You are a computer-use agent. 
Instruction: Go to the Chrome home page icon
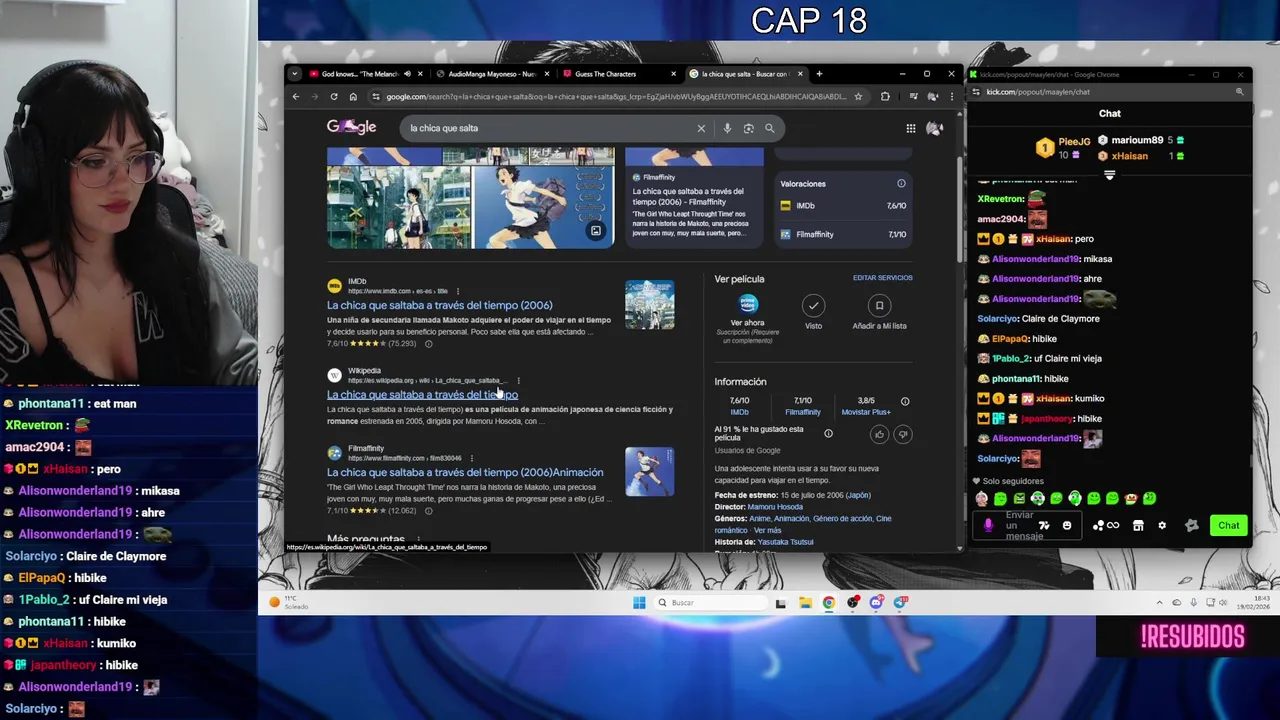pyautogui.click(x=353, y=97)
